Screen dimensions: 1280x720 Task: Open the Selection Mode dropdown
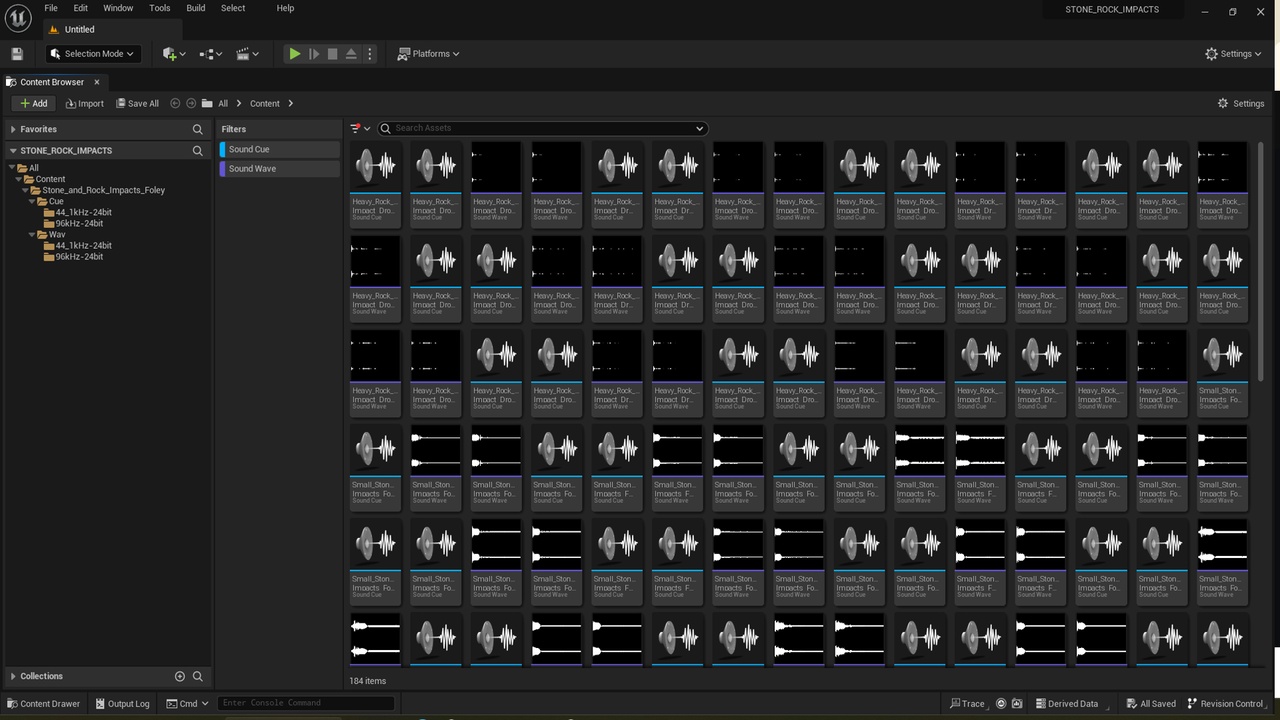tap(93, 54)
